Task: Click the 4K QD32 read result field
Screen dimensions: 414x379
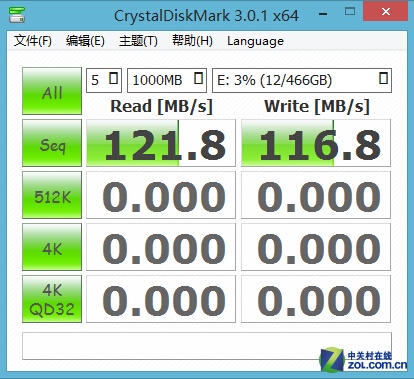Action: click(x=161, y=299)
